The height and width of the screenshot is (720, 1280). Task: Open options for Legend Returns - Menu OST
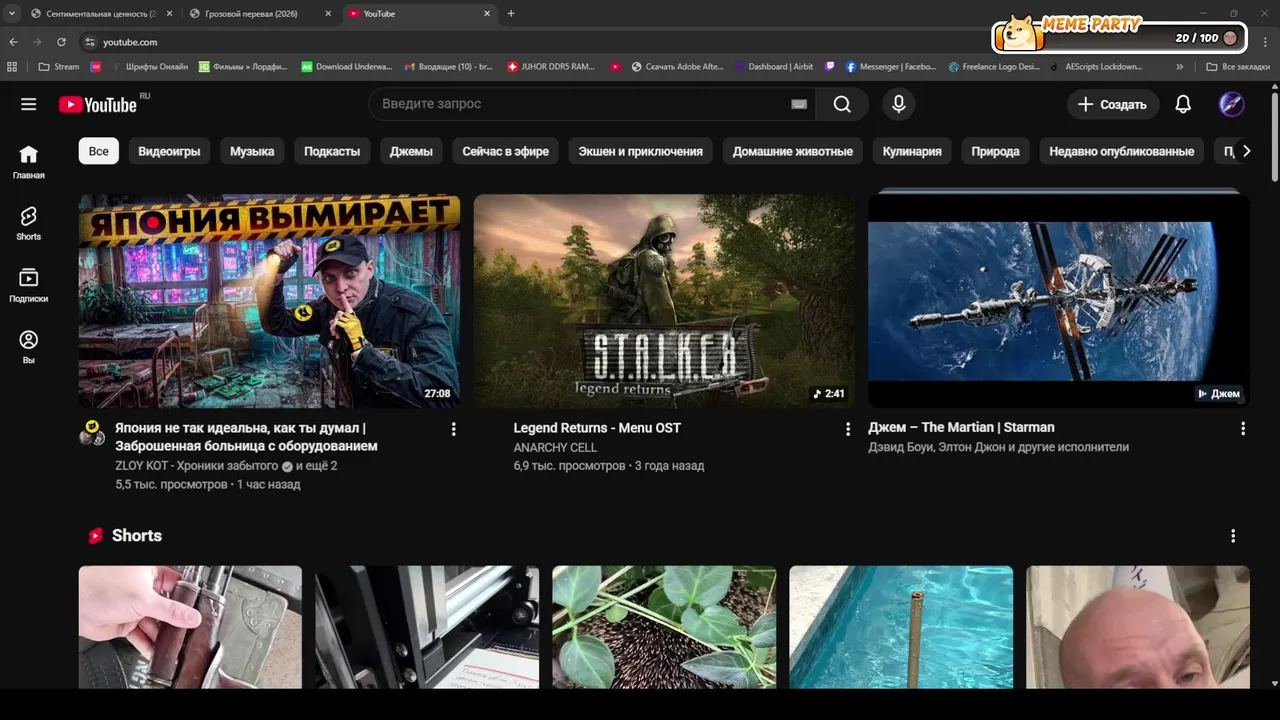point(848,429)
